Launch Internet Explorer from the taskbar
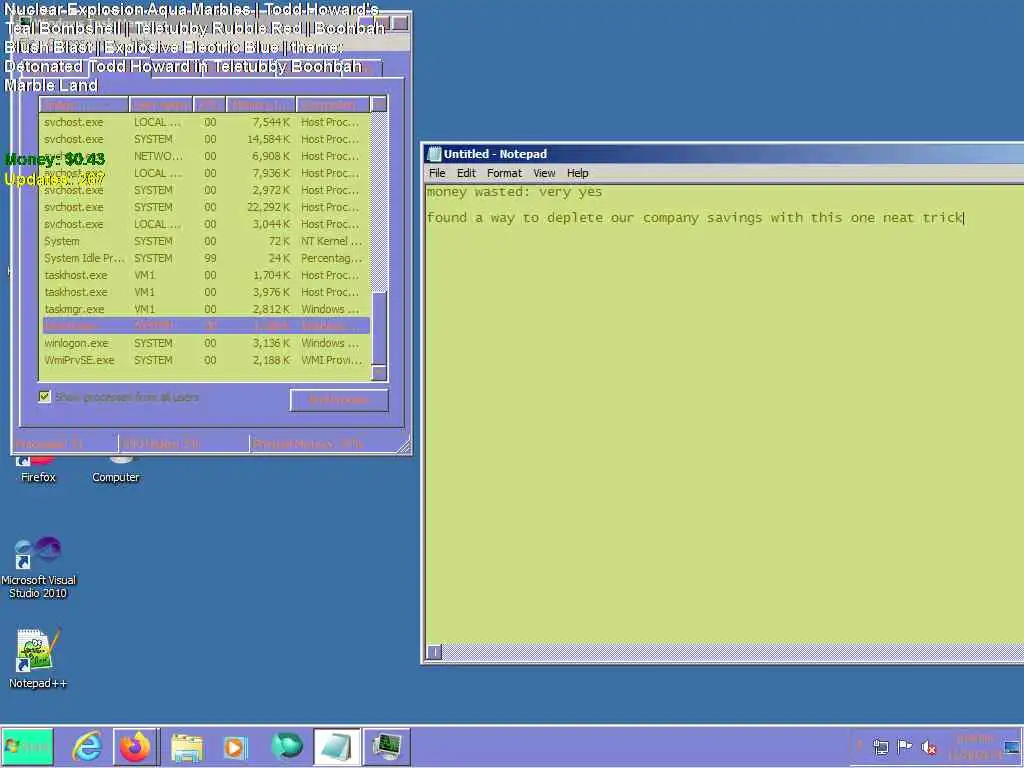This screenshot has width=1024, height=768. coord(87,746)
